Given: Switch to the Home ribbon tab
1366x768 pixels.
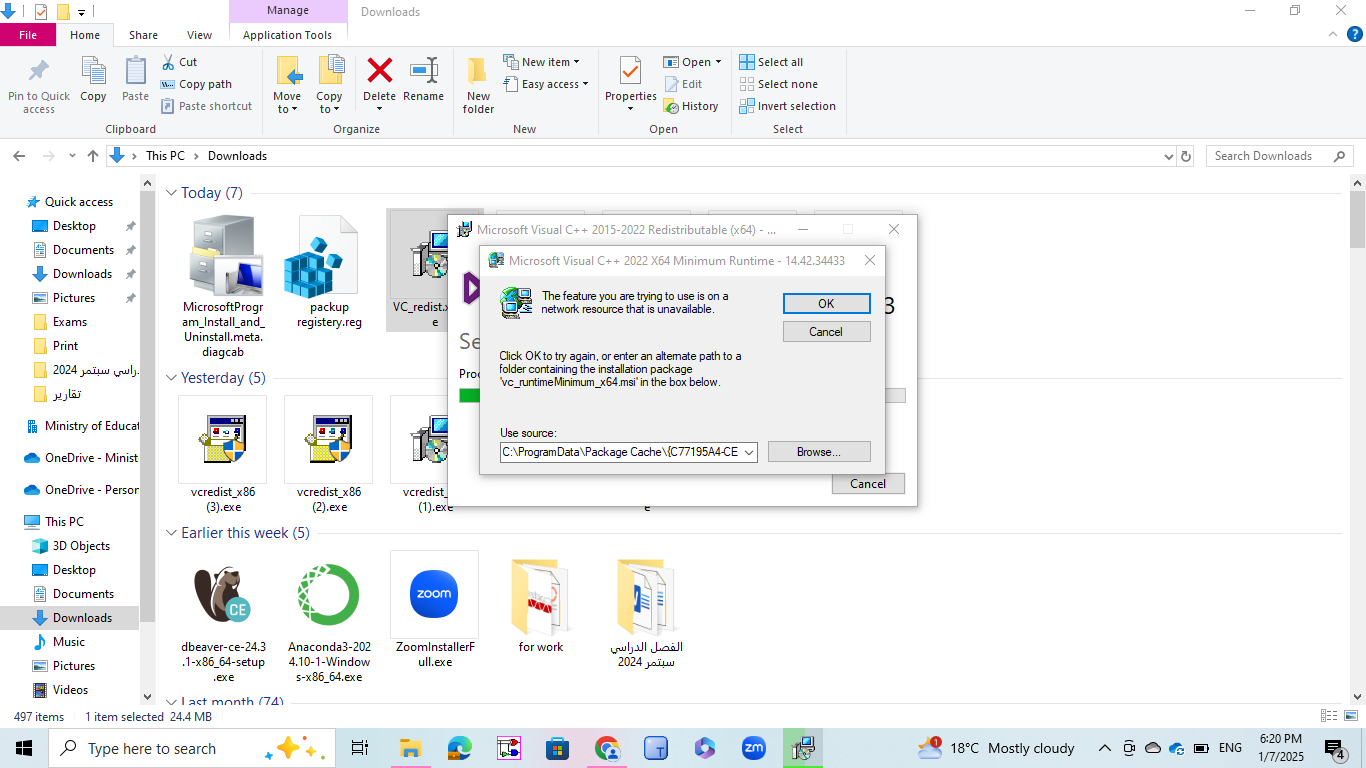Looking at the screenshot, I should [x=85, y=35].
